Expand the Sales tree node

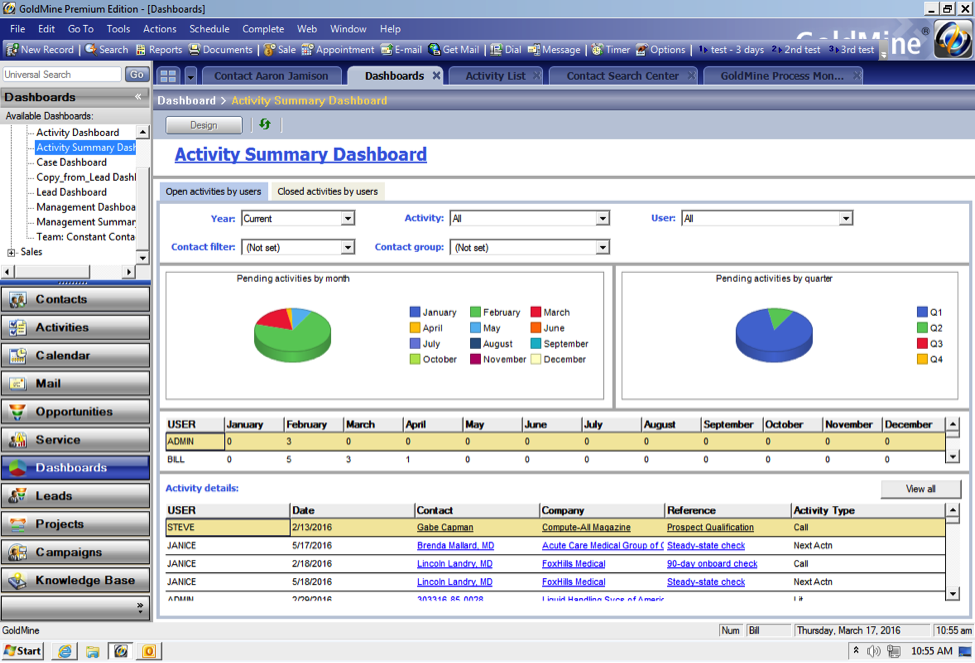[11, 253]
